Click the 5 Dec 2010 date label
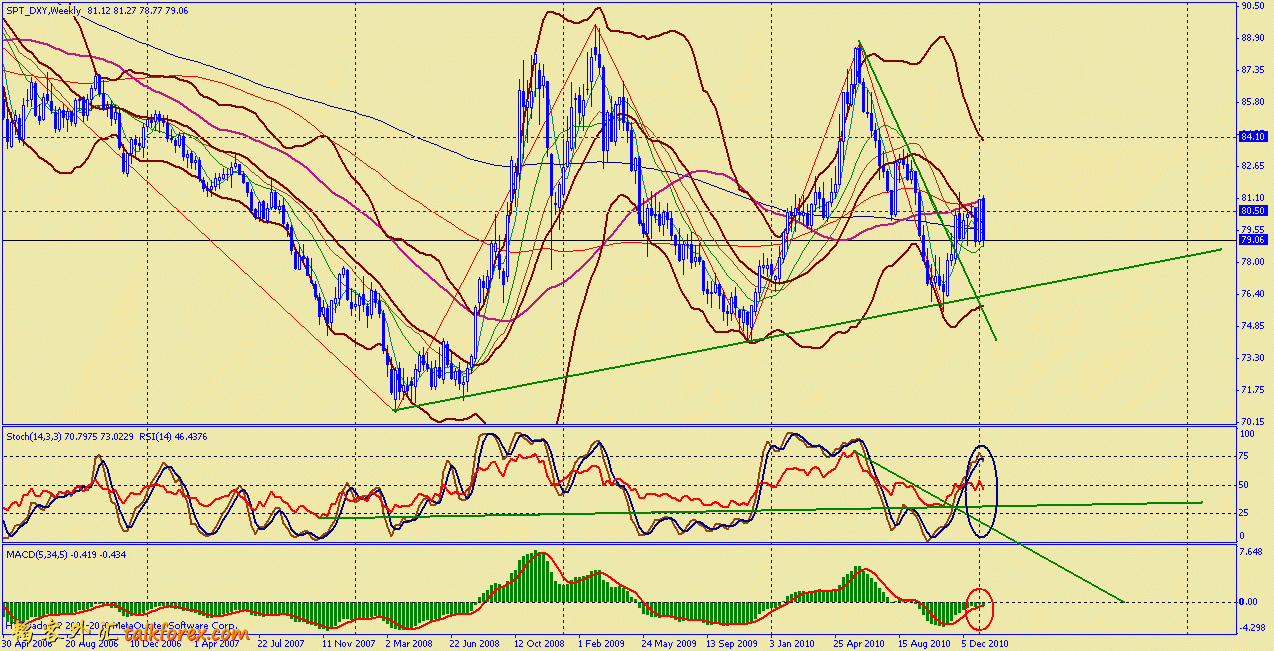The image size is (1274, 651). click(x=986, y=645)
